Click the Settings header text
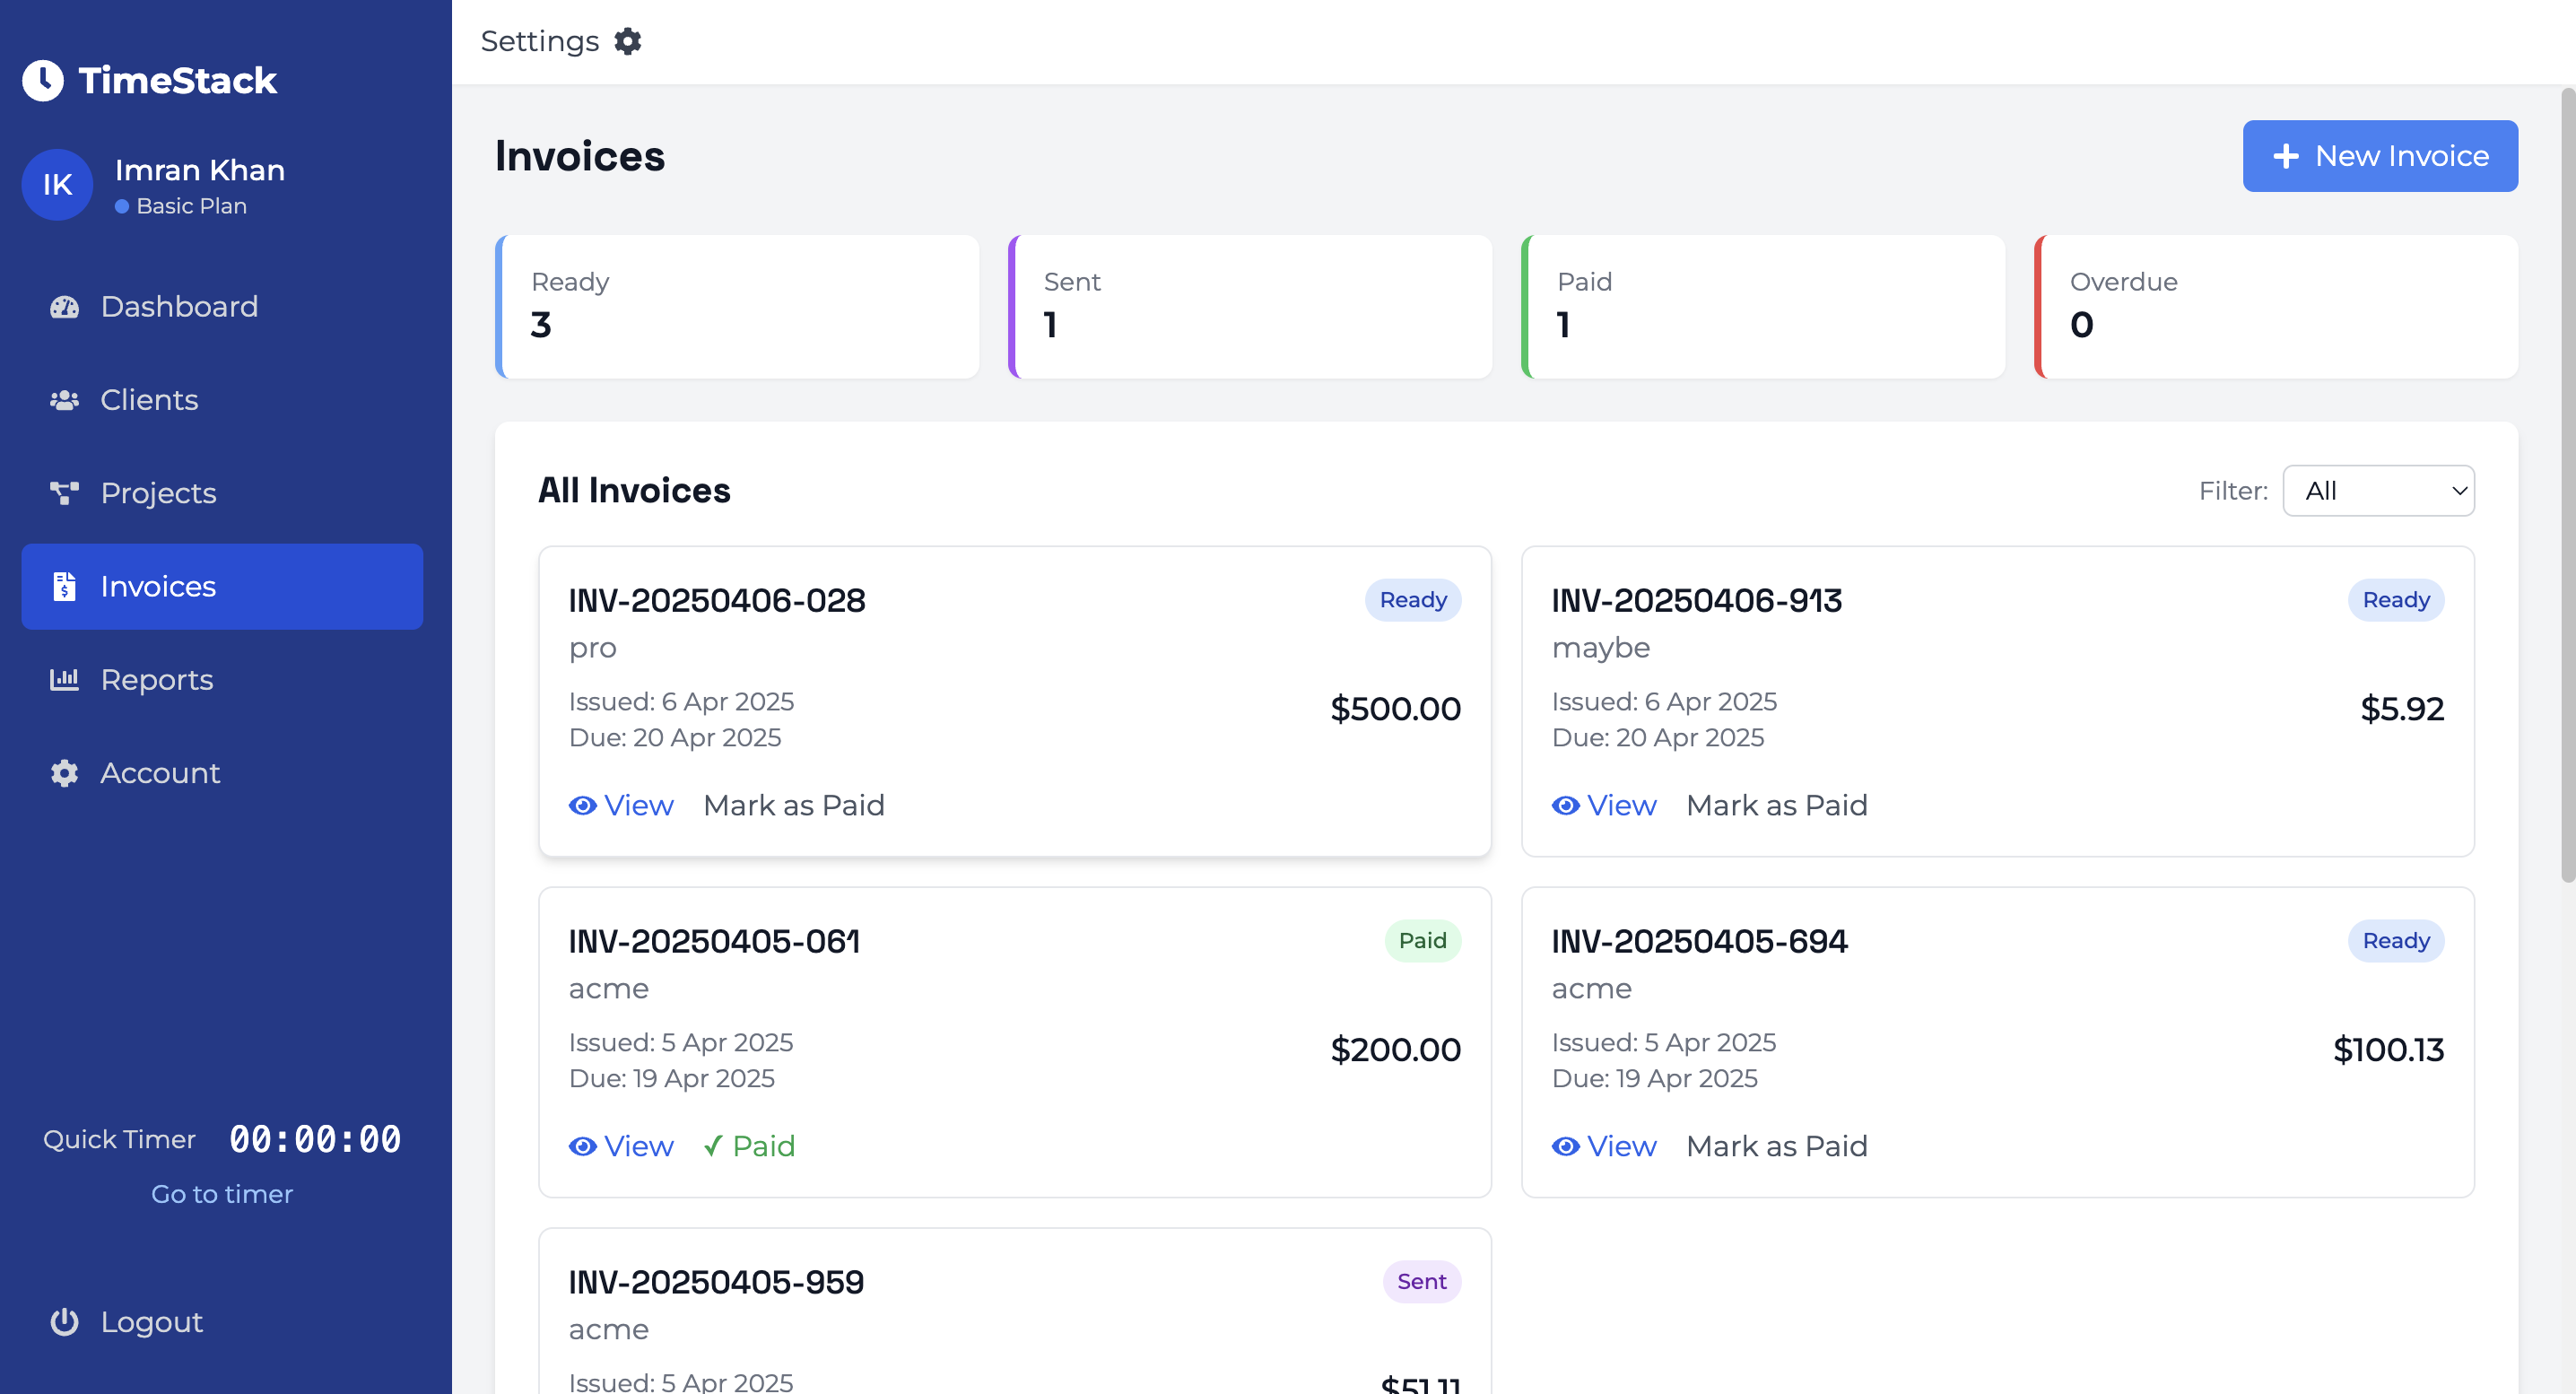 (x=540, y=41)
